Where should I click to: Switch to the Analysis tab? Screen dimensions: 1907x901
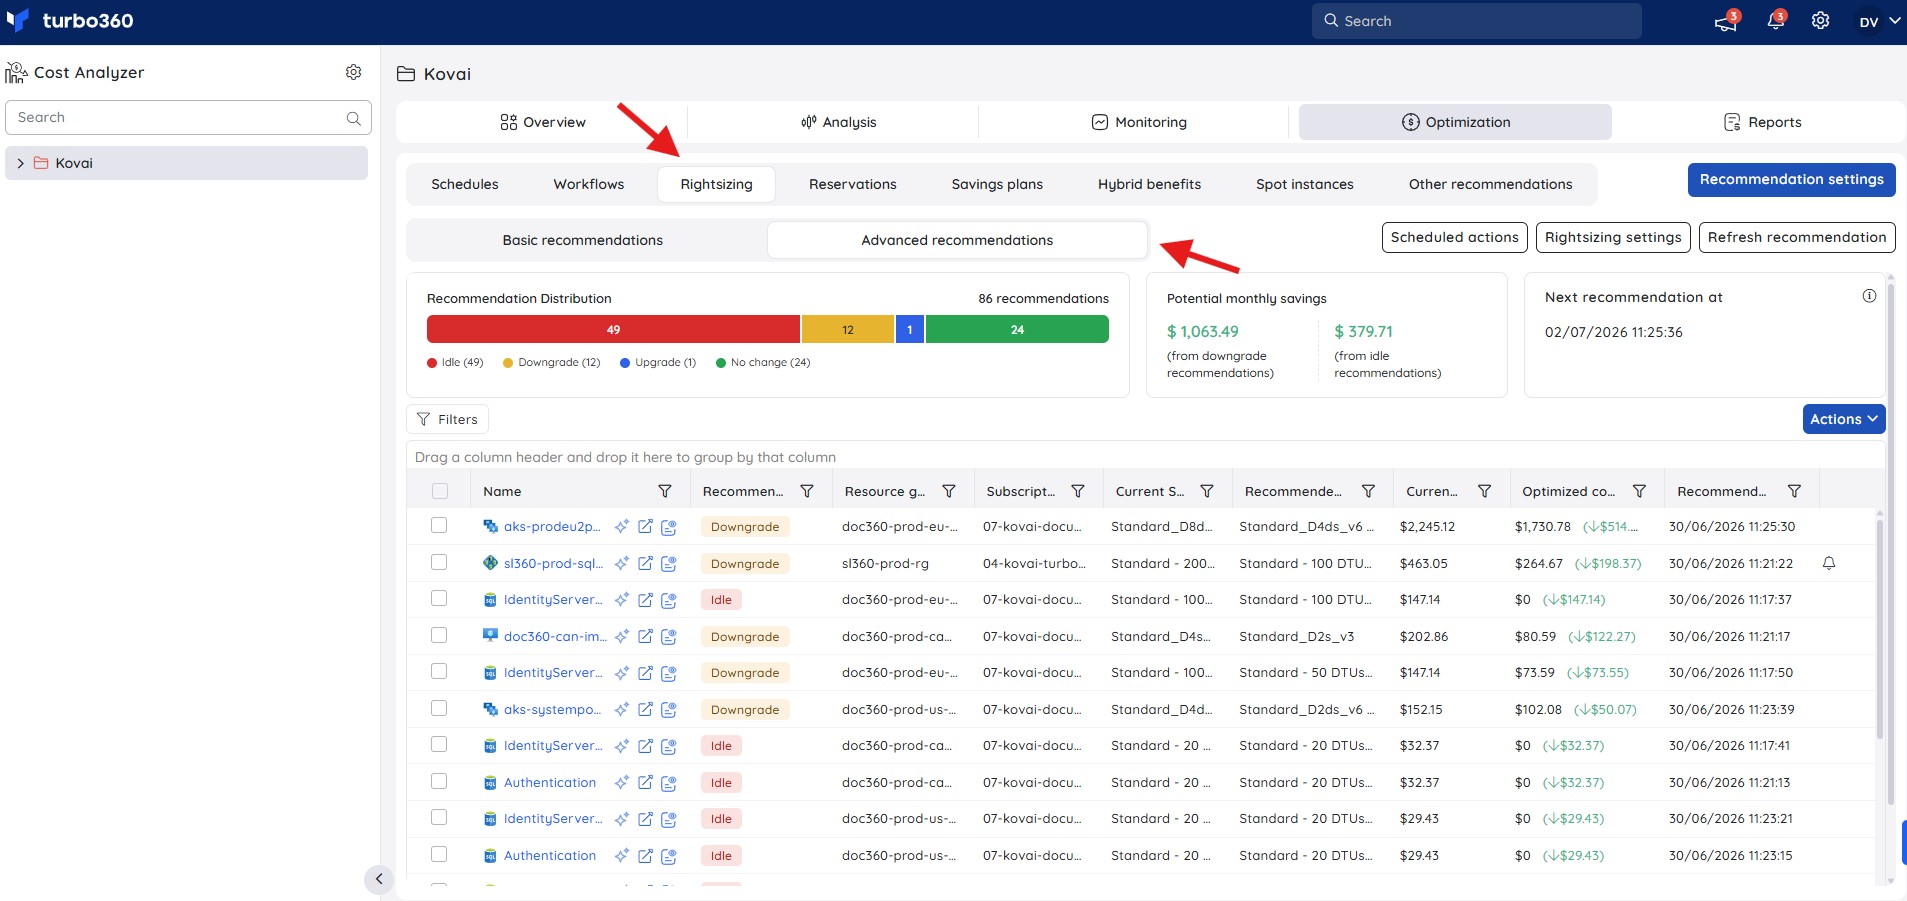838,122
